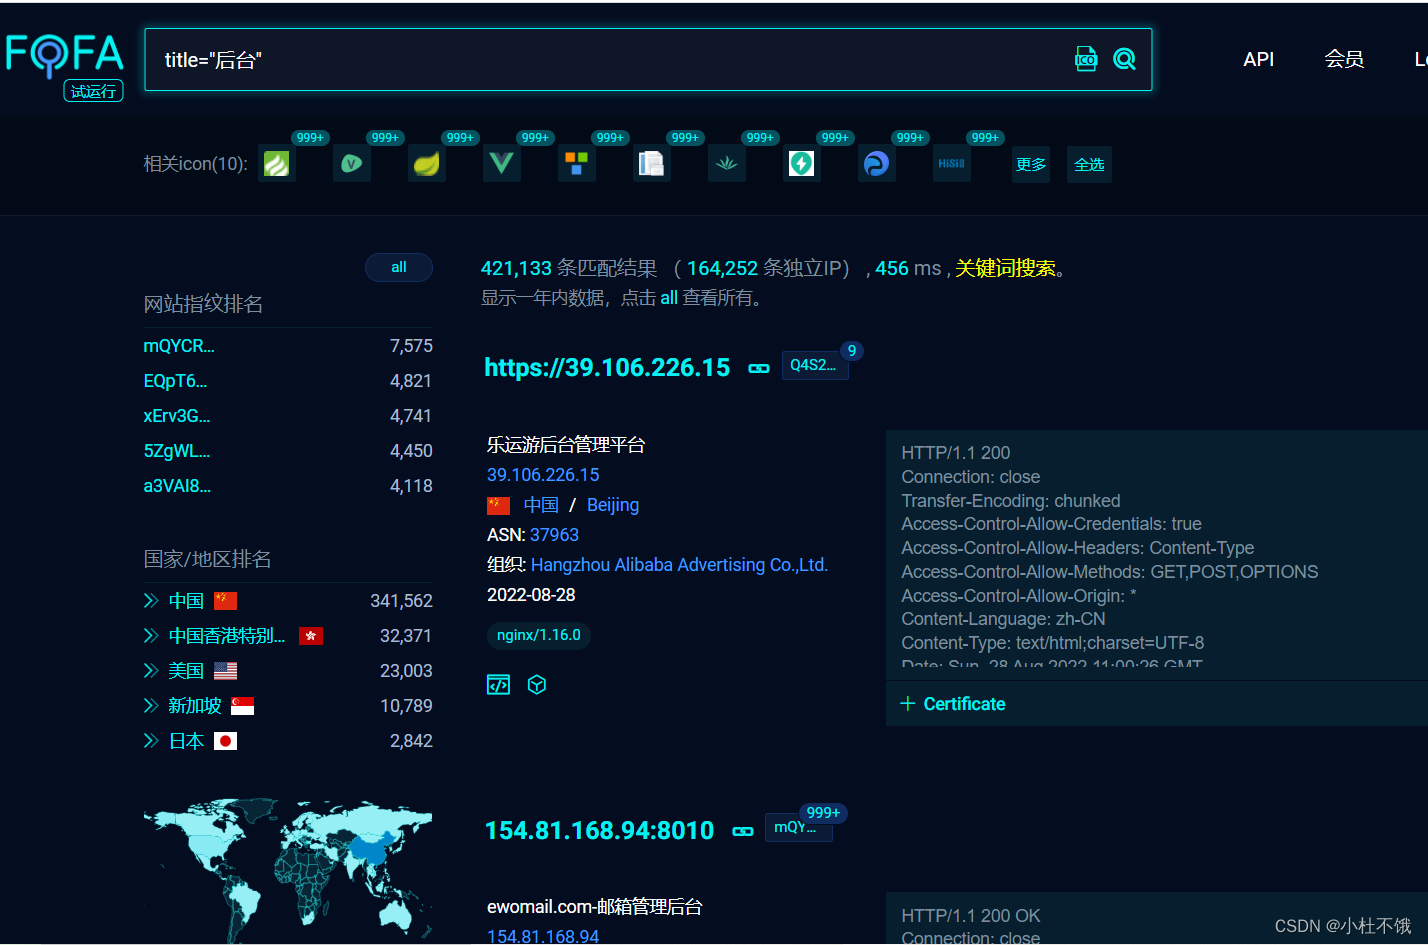Open the API menu item
This screenshot has width=1428, height=945.
click(1258, 59)
